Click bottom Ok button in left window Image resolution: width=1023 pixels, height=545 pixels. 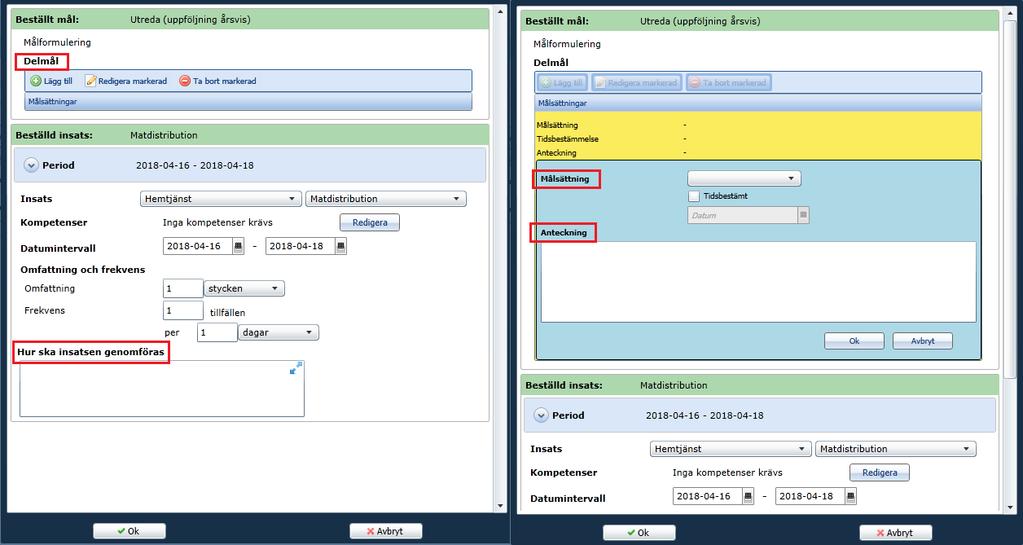click(129, 531)
